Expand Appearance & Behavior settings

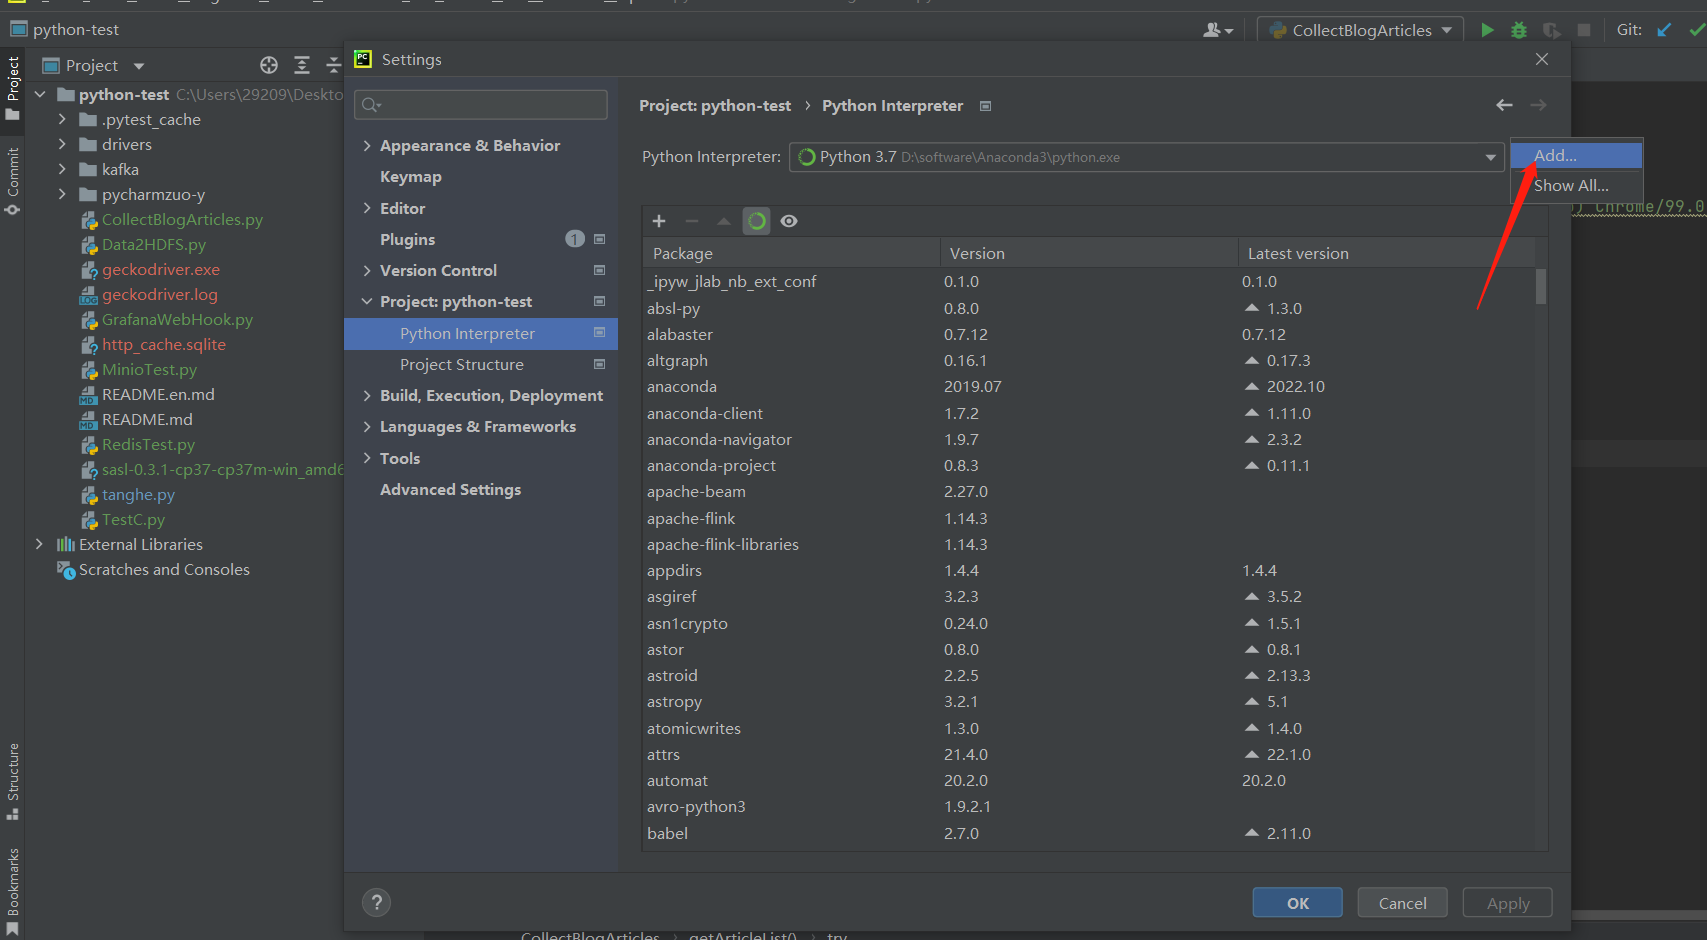coord(367,146)
